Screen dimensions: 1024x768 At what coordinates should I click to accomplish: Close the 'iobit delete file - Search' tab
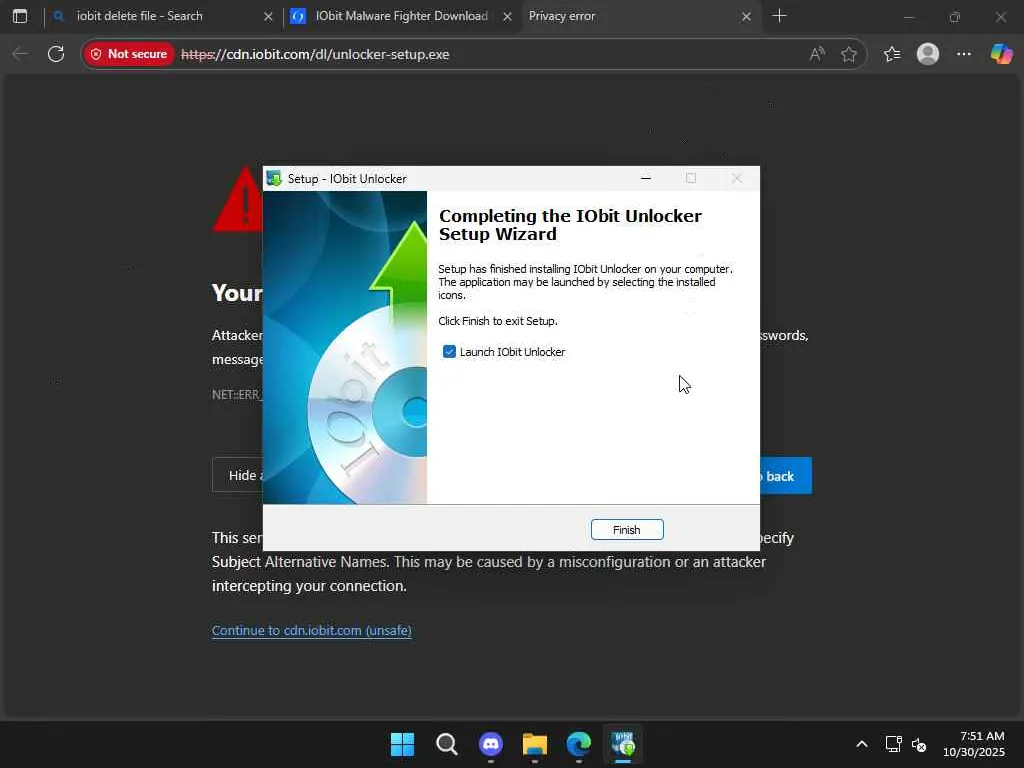(268, 16)
